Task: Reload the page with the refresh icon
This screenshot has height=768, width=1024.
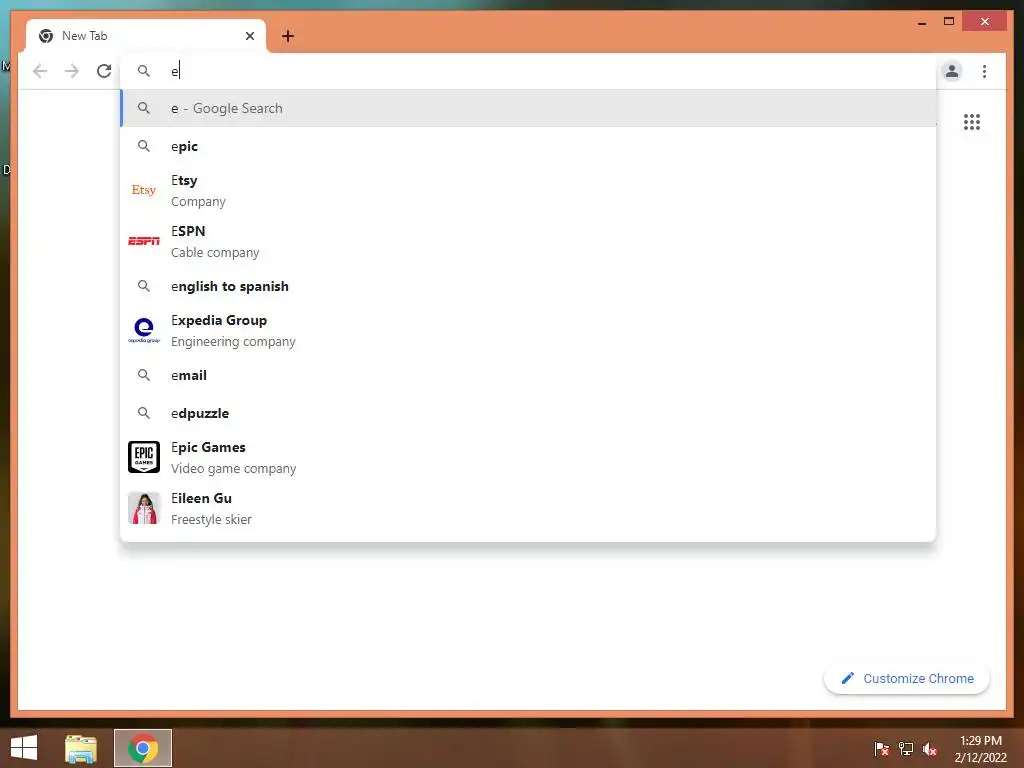Action: click(x=104, y=71)
